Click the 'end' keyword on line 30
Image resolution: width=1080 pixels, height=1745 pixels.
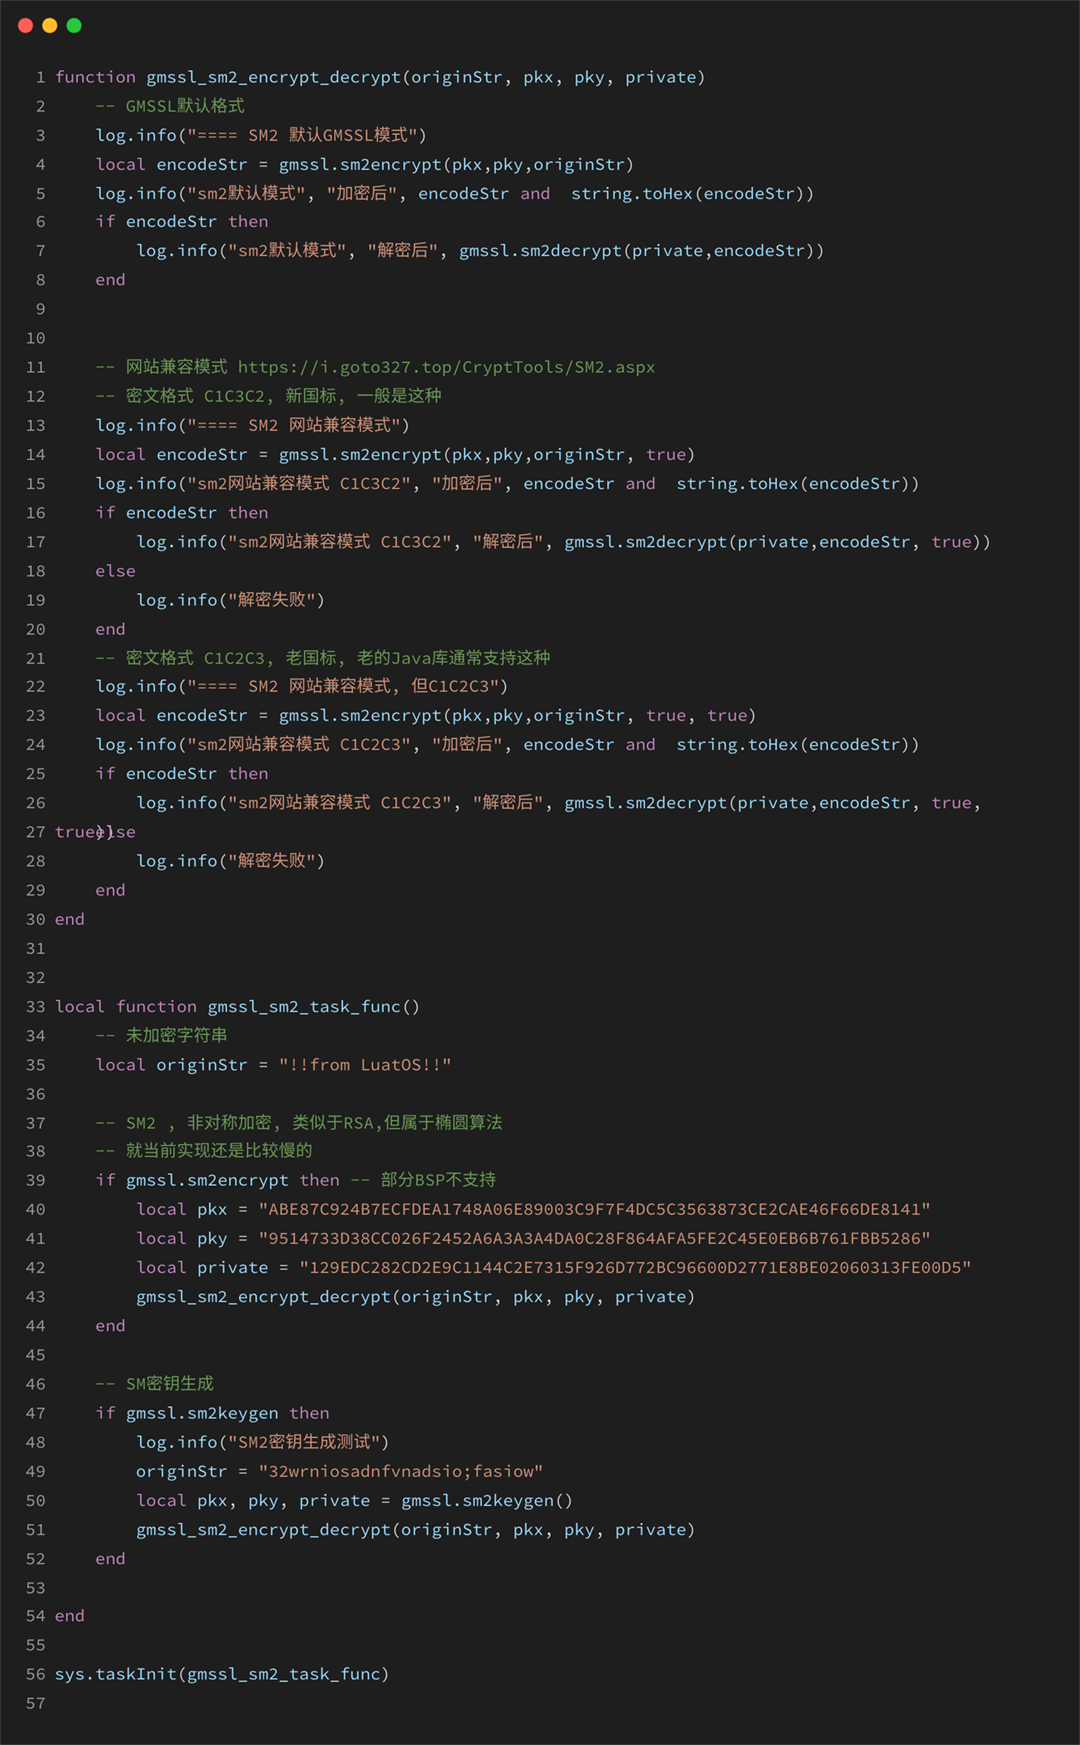(70, 919)
